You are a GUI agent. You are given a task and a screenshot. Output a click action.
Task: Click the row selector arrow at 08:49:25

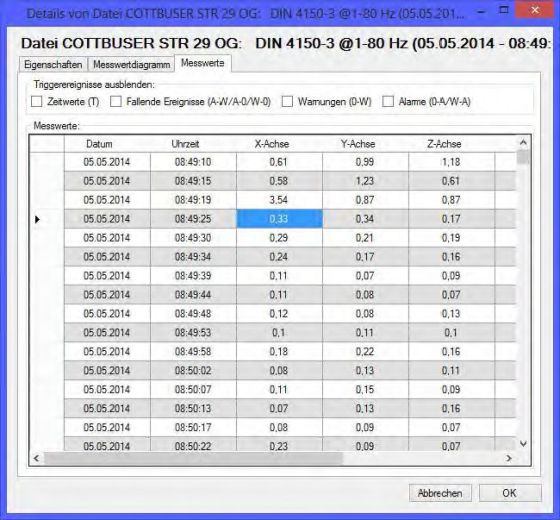click(38, 219)
